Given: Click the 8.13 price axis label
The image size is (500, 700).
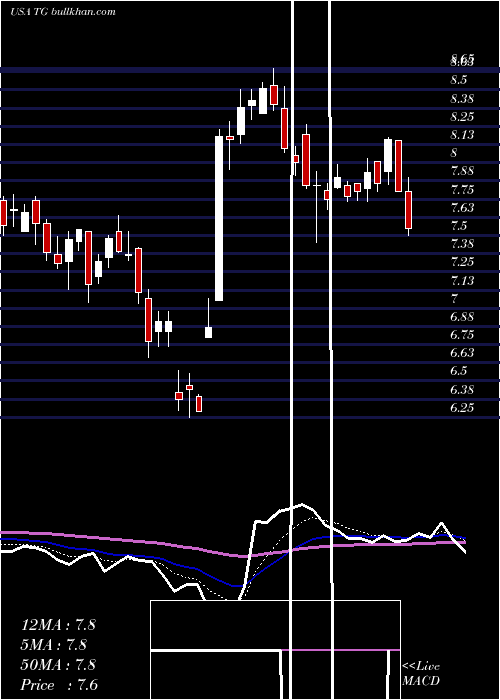Looking at the screenshot, I should point(462,135).
